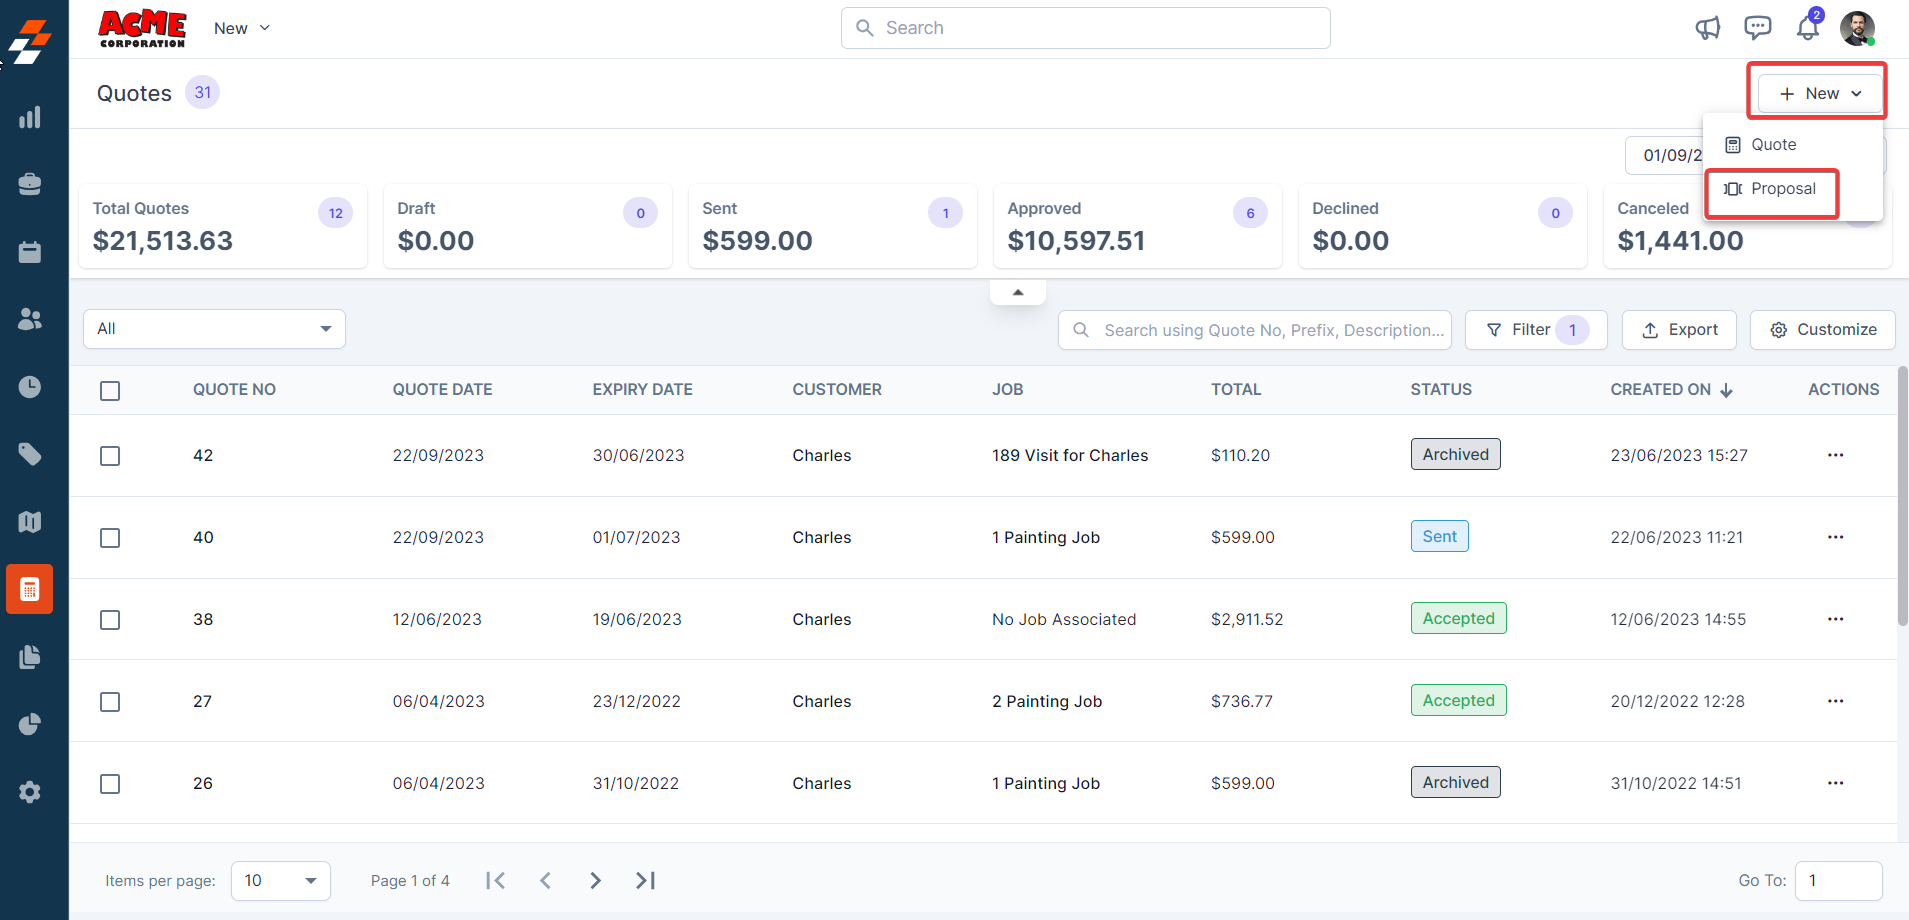
Task: Open the items per page dropdown
Action: point(280,881)
